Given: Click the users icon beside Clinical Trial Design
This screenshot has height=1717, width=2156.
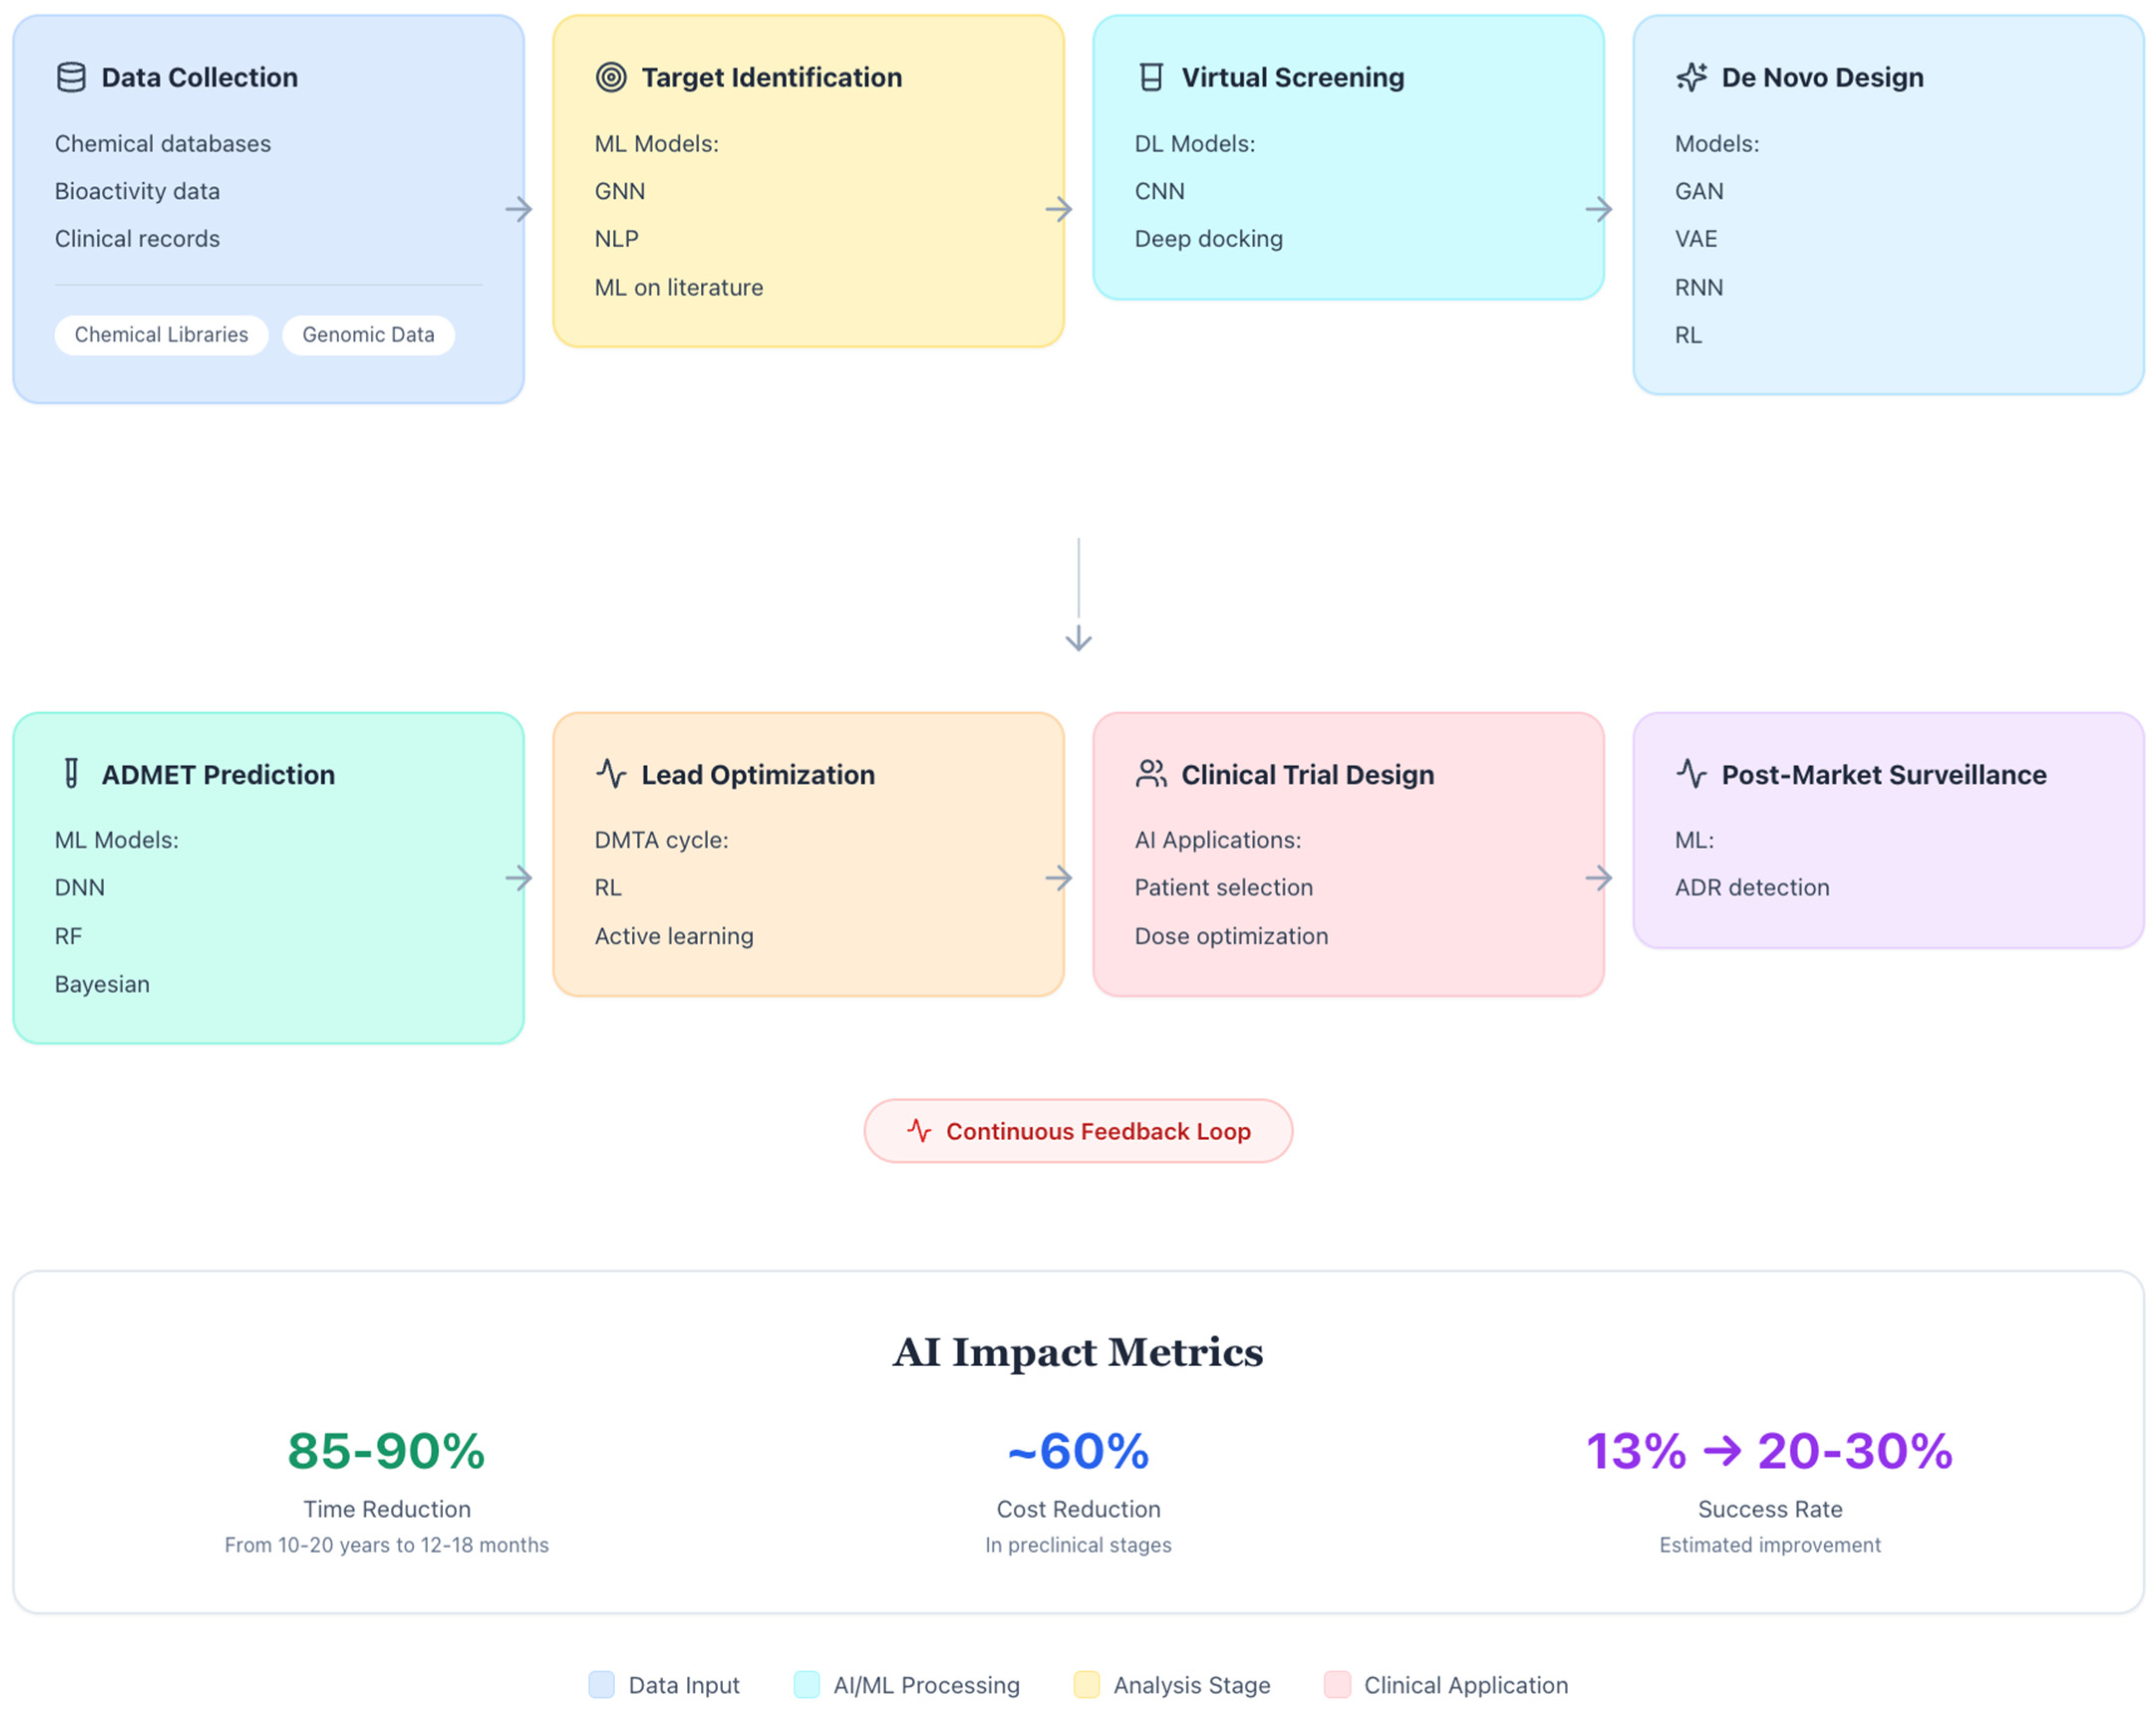Looking at the screenshot, I should (1151, 774).
